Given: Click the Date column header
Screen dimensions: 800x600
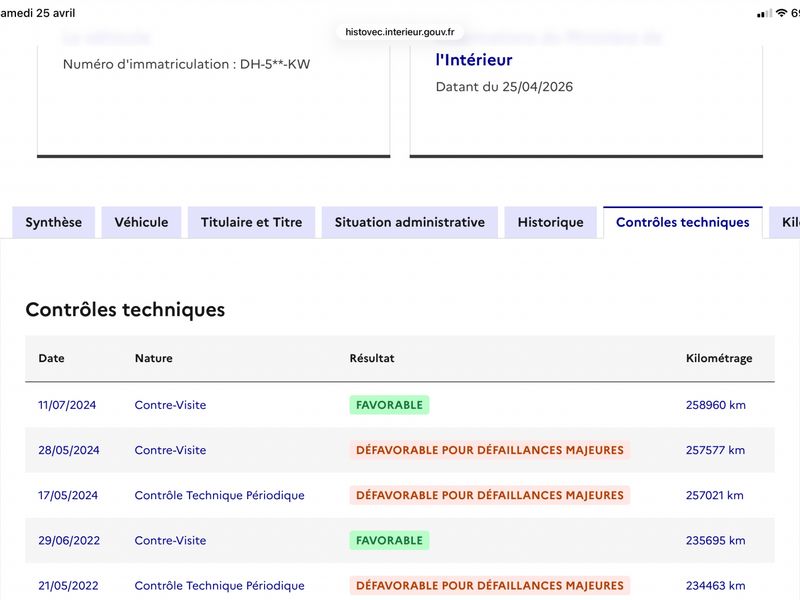Looking at the screenshot, I should tap(51, 358).
